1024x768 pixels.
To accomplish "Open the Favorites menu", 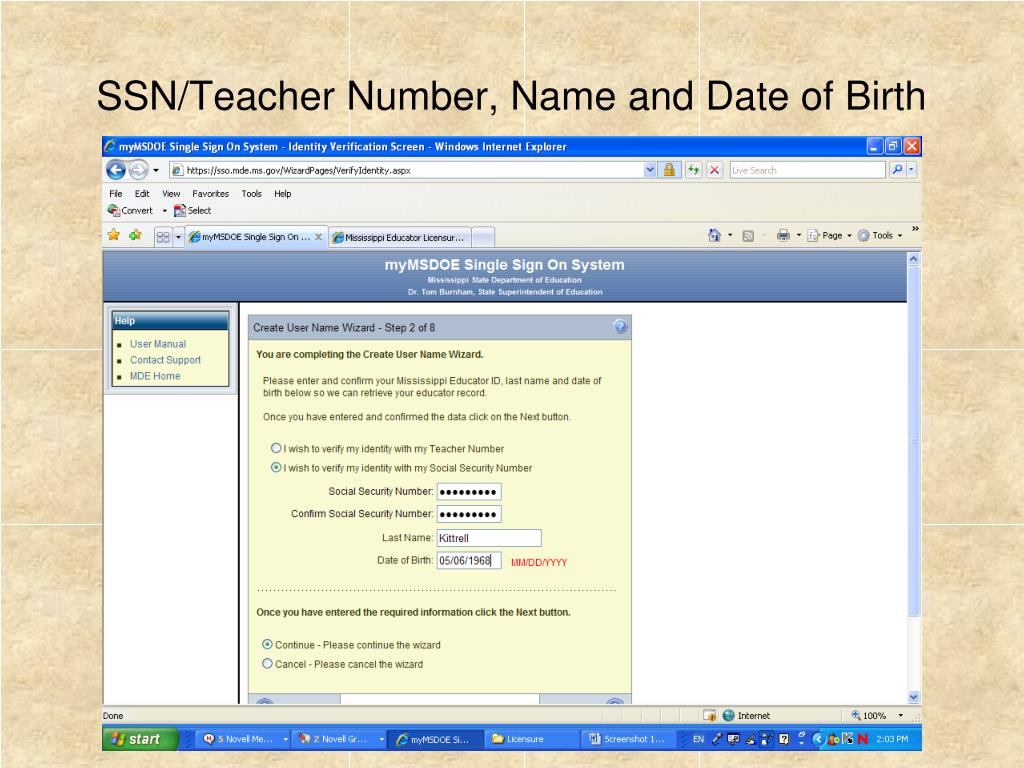I will point(210,194).
